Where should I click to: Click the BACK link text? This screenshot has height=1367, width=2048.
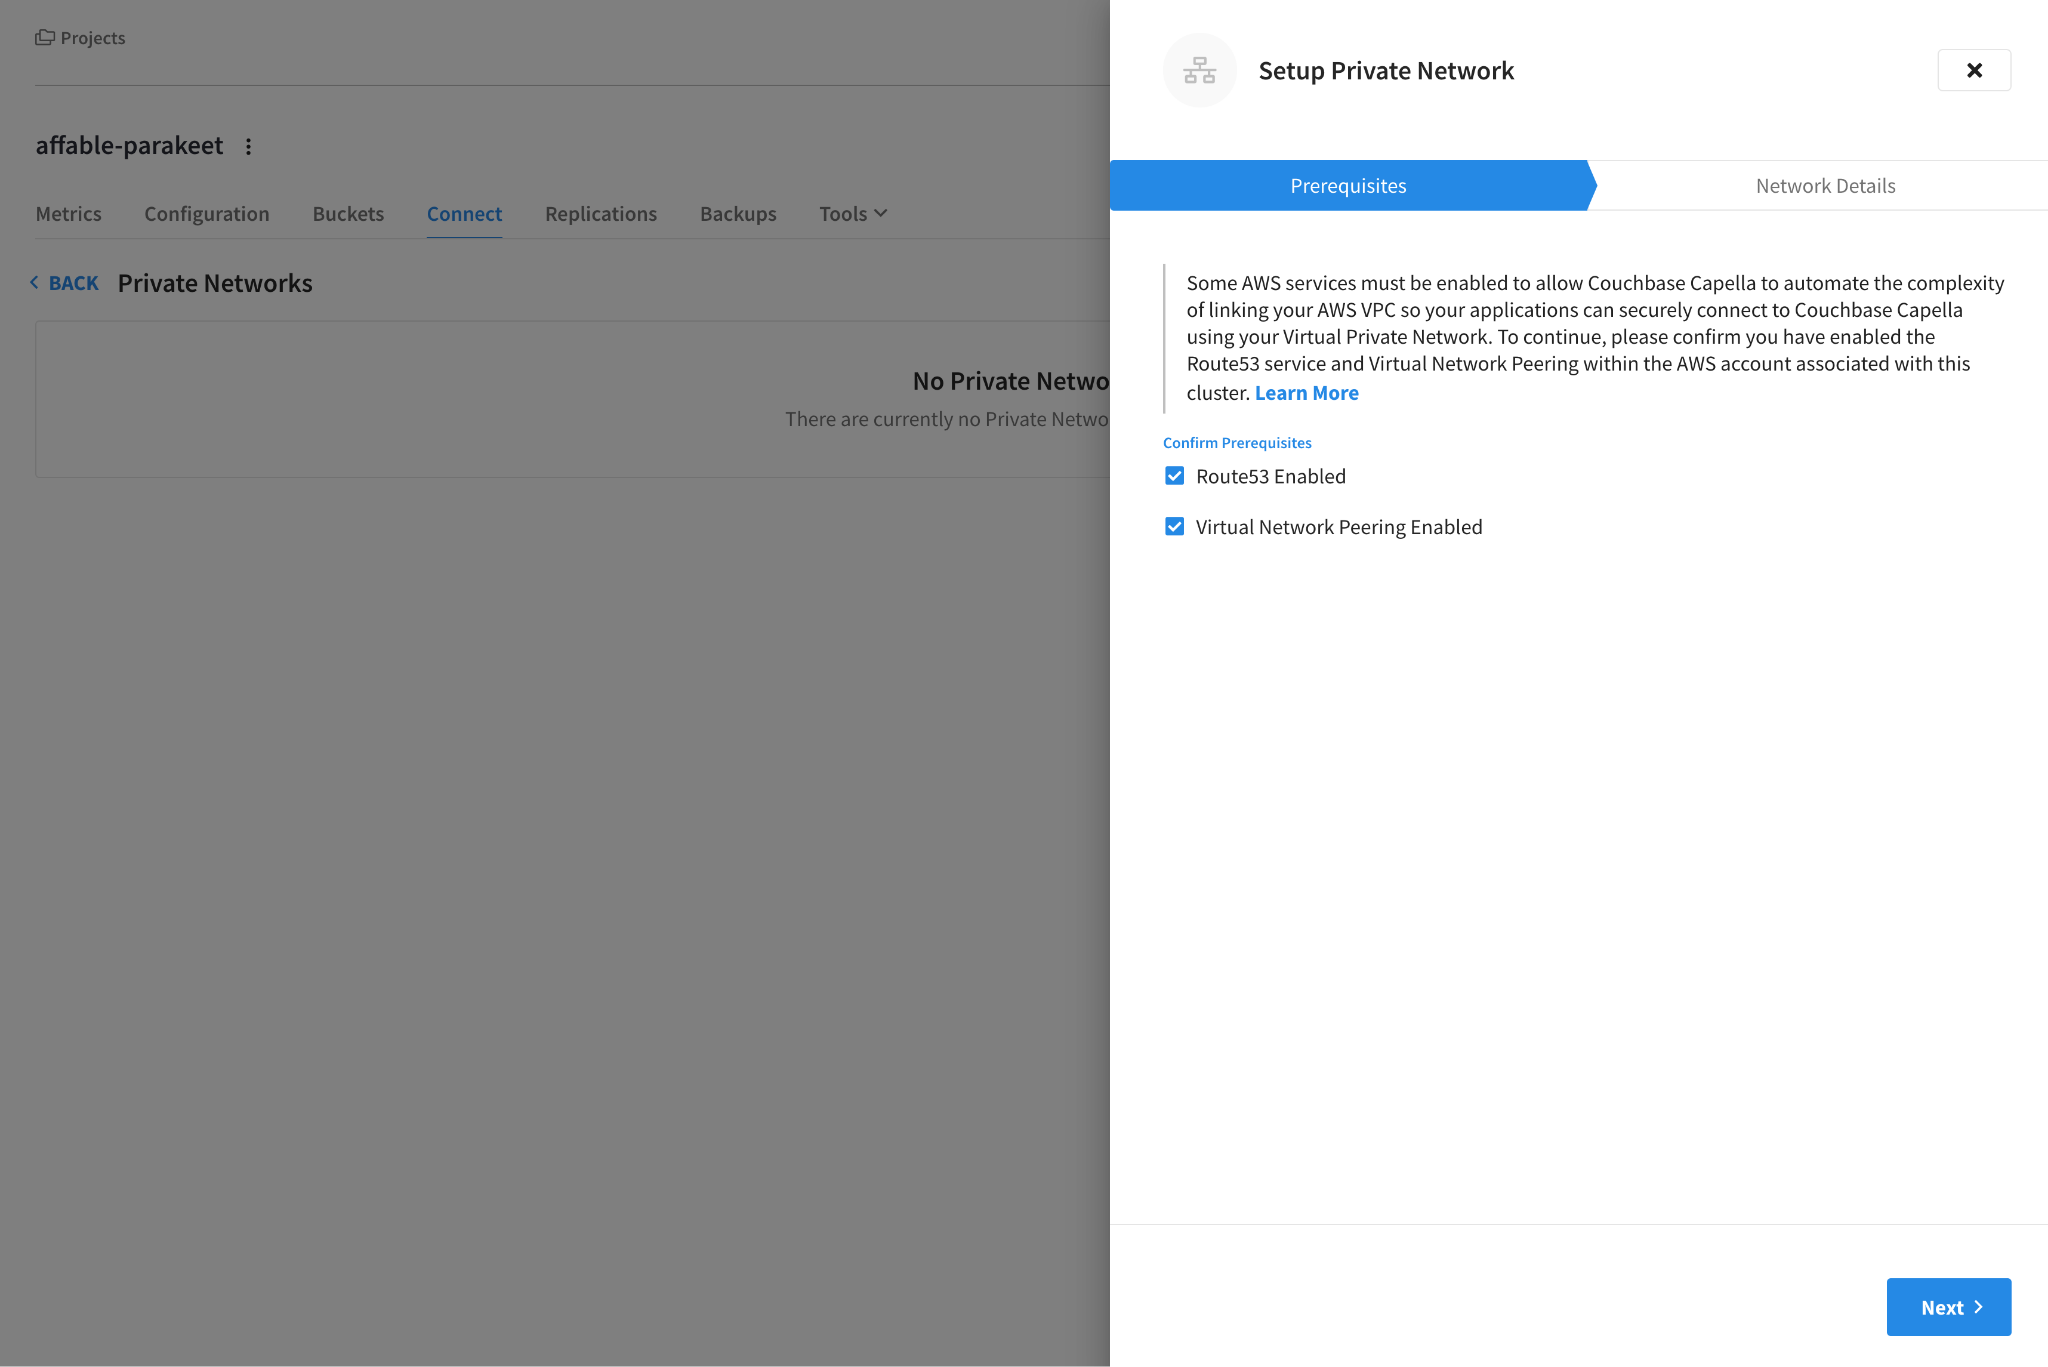coord(74,284)
